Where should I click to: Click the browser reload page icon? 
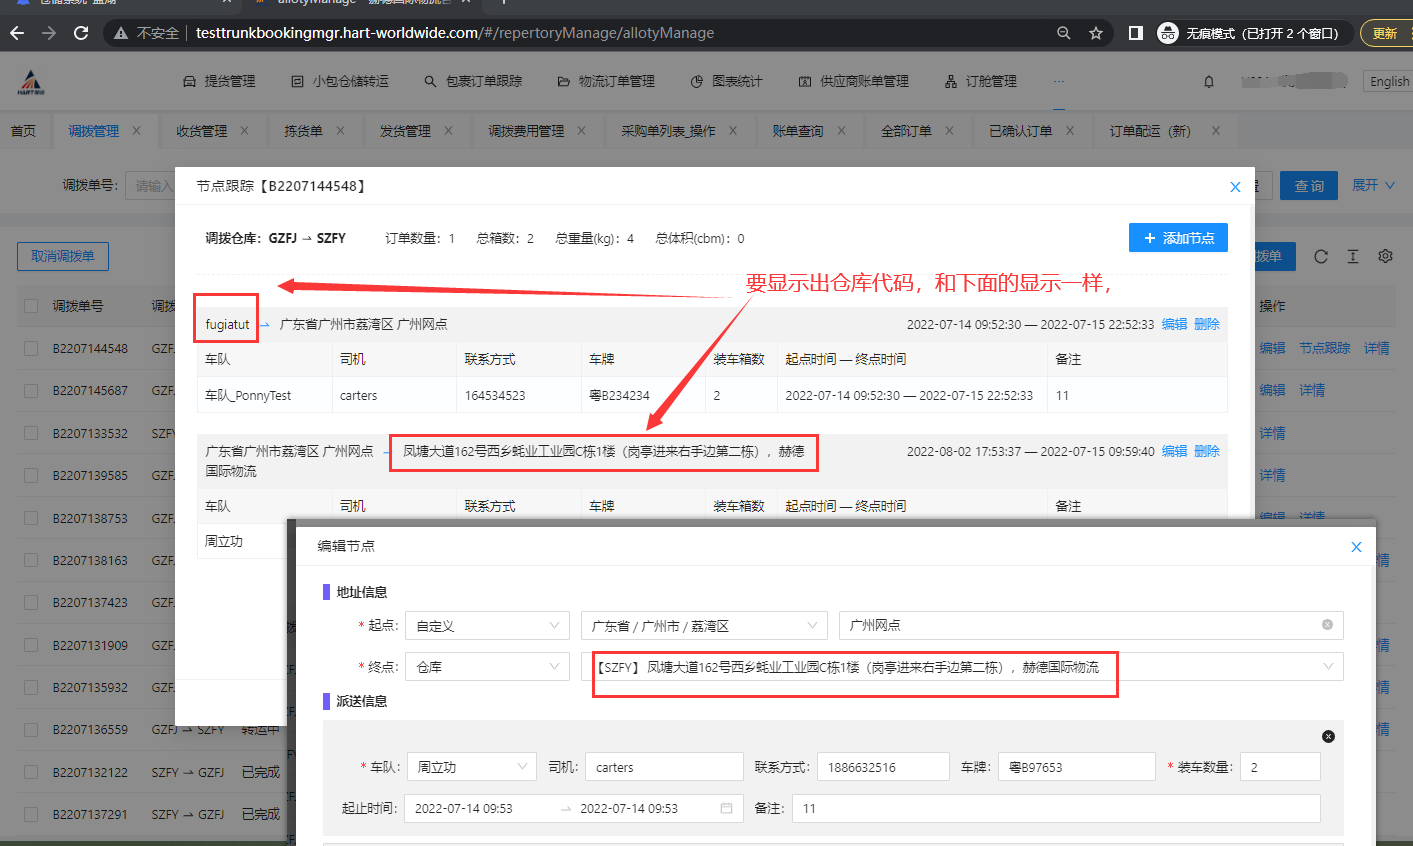coord(81,33)
